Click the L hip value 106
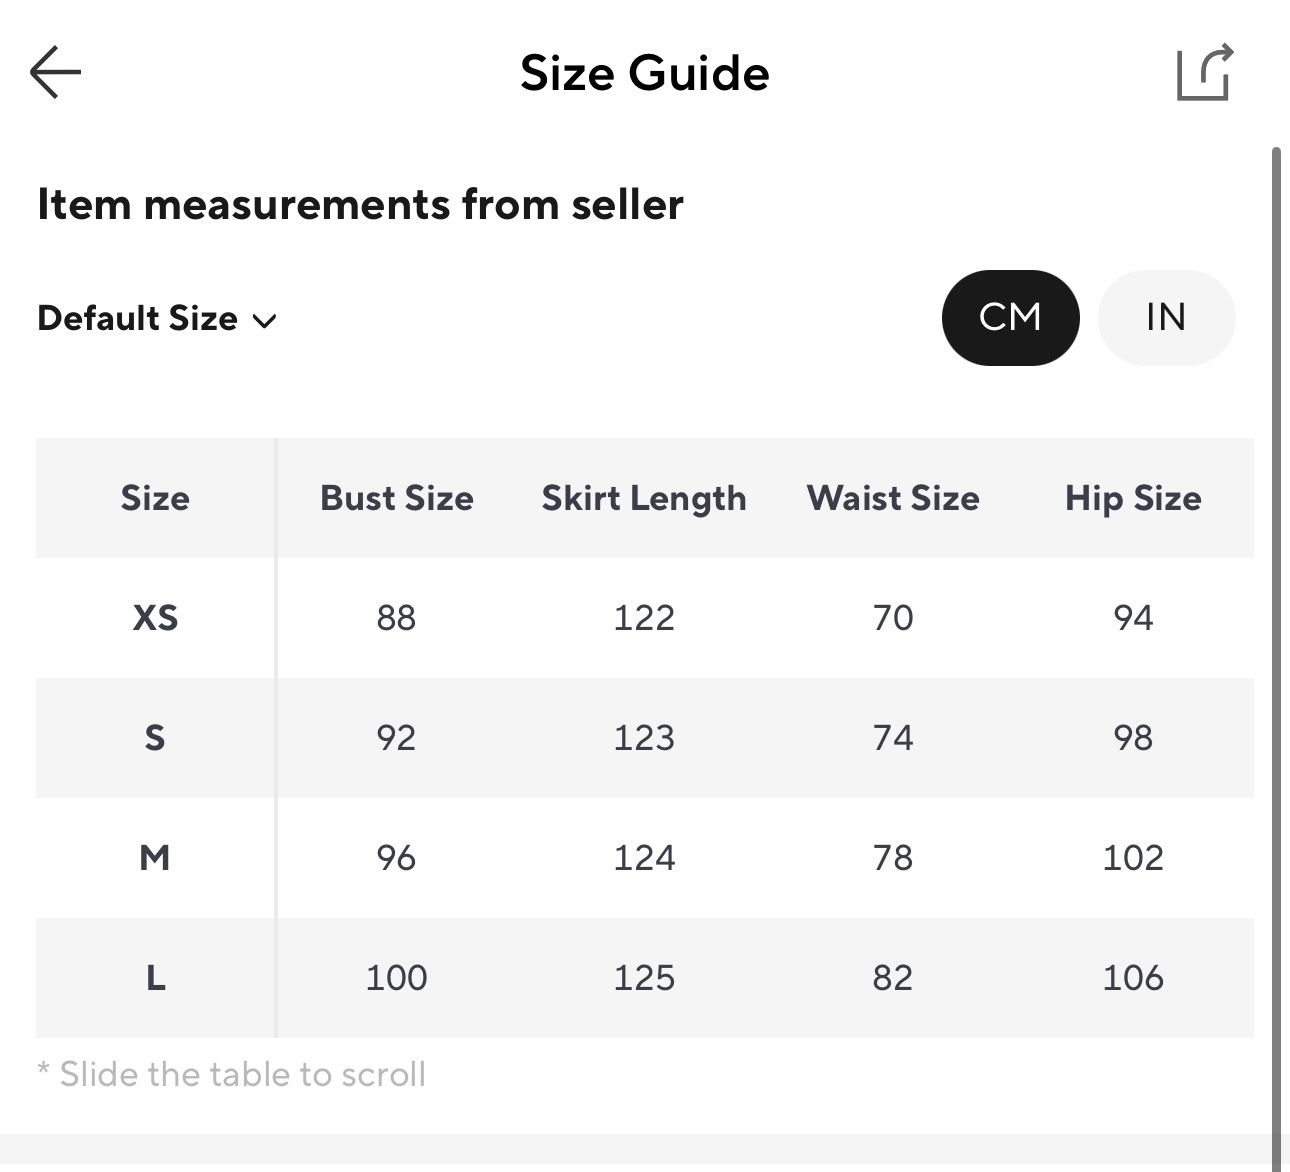The image size is (1290, 1172). 1133,978
